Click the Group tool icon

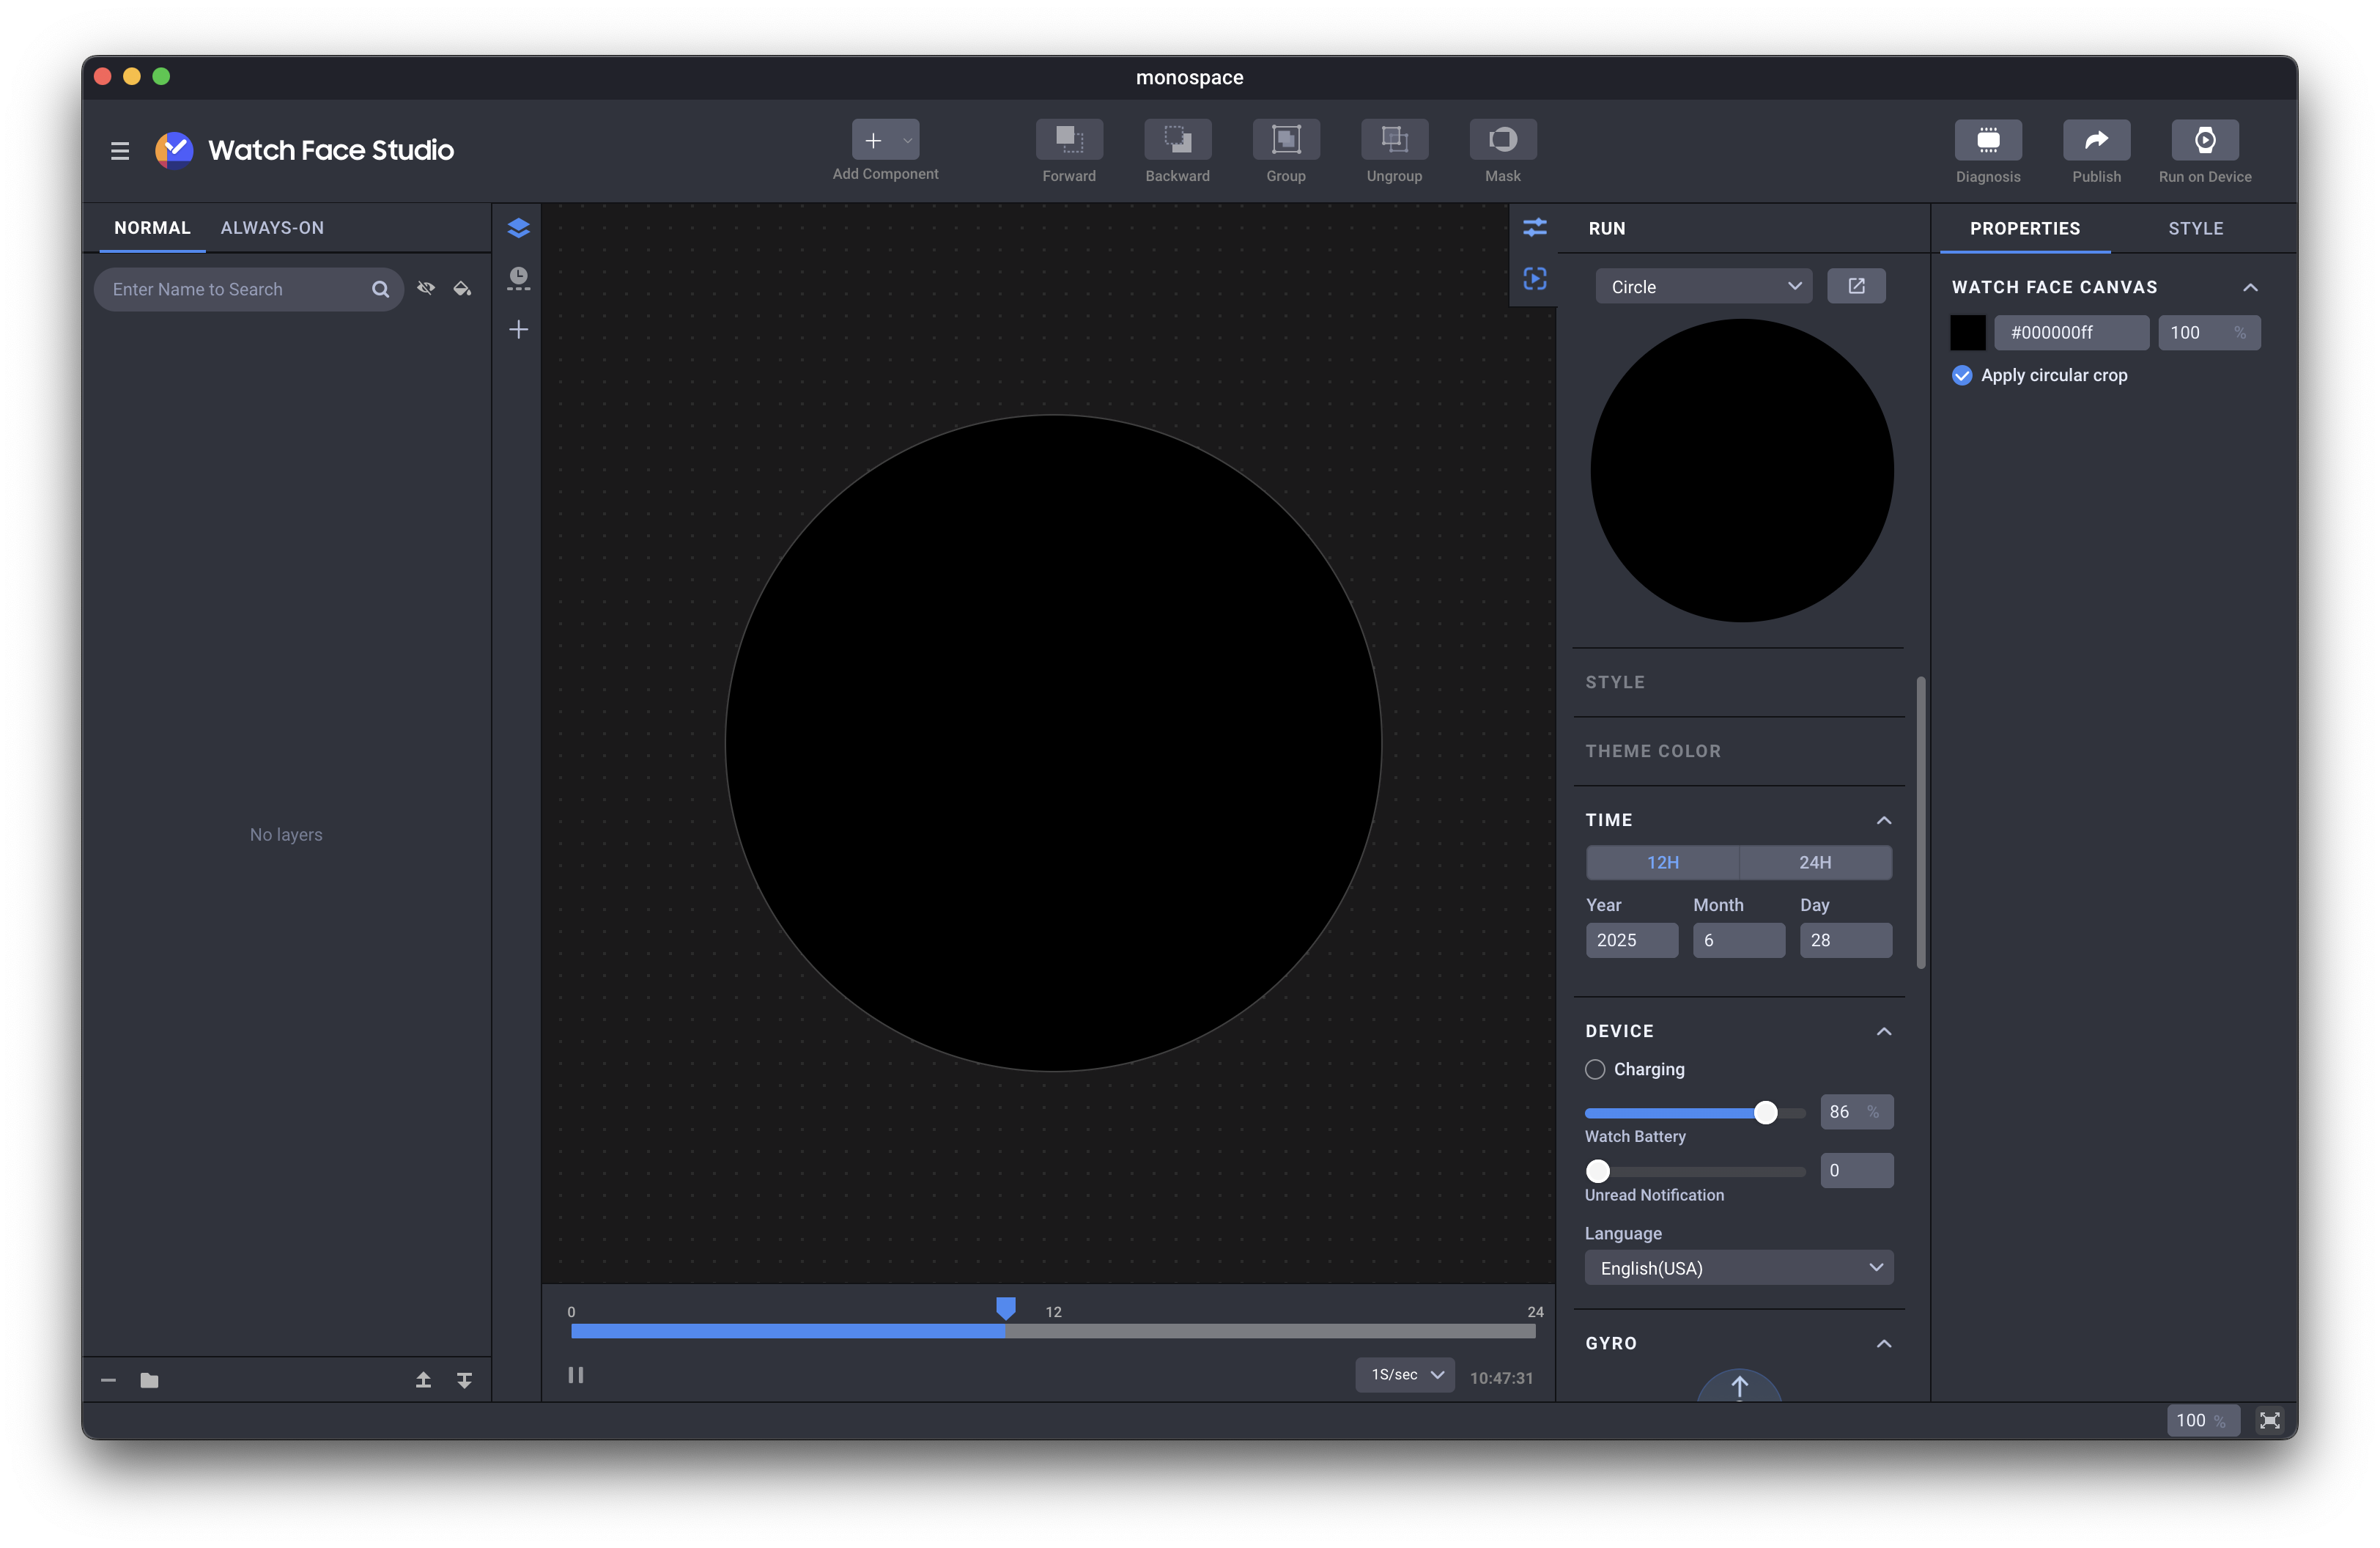(1285, 140)
